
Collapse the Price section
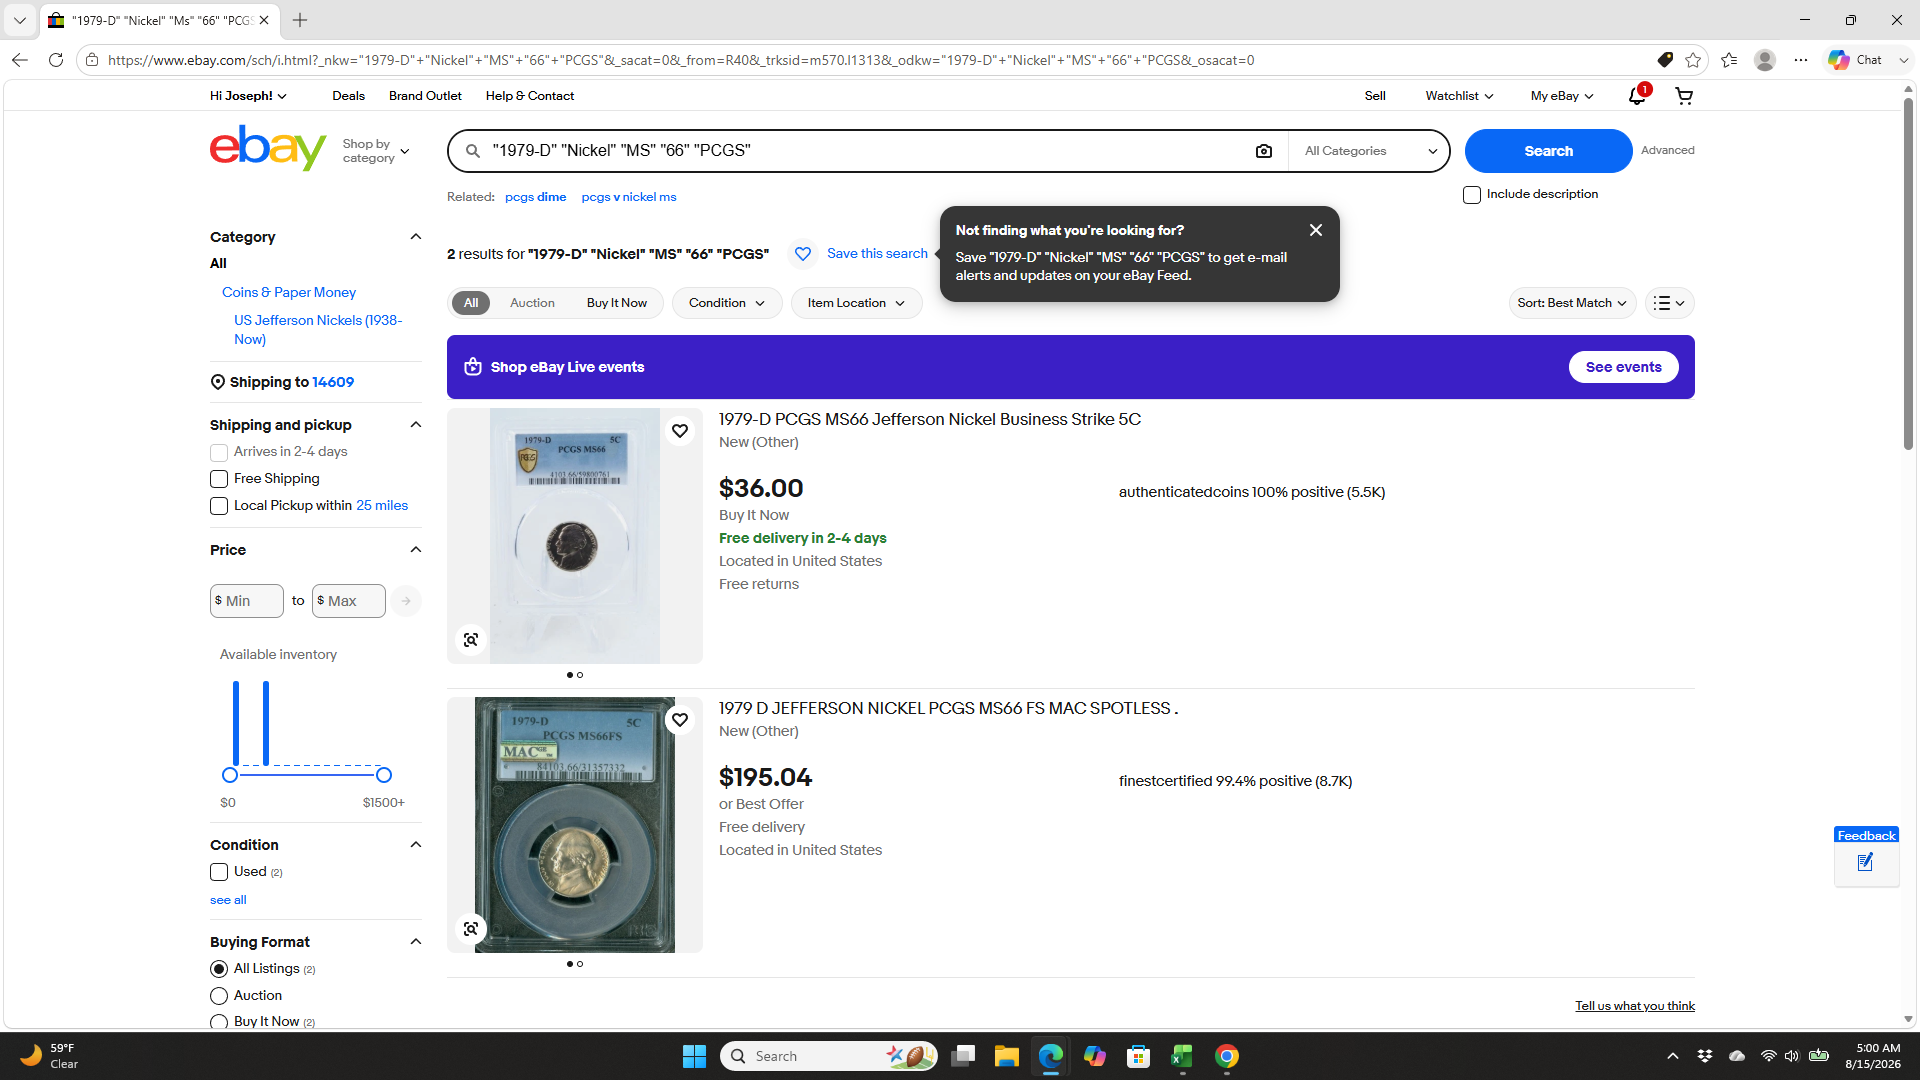point(416,550)
